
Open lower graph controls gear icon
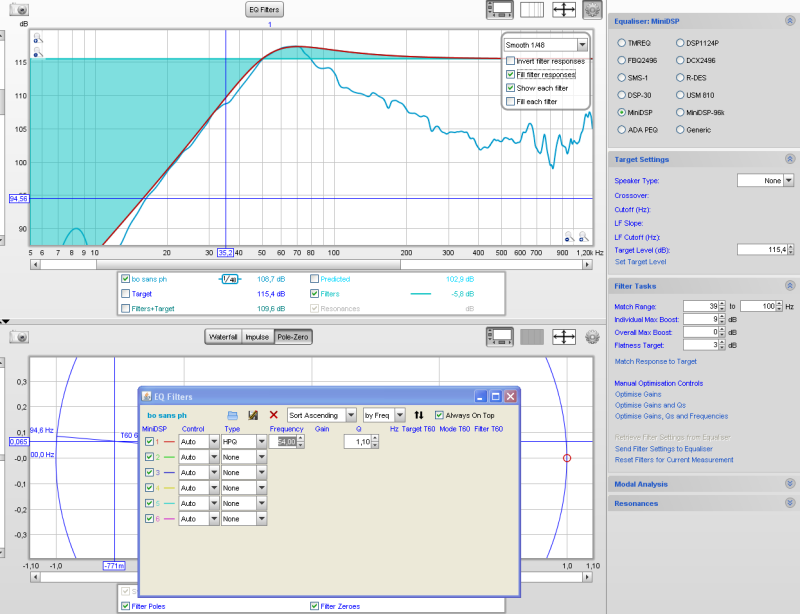tap(592, 337)
